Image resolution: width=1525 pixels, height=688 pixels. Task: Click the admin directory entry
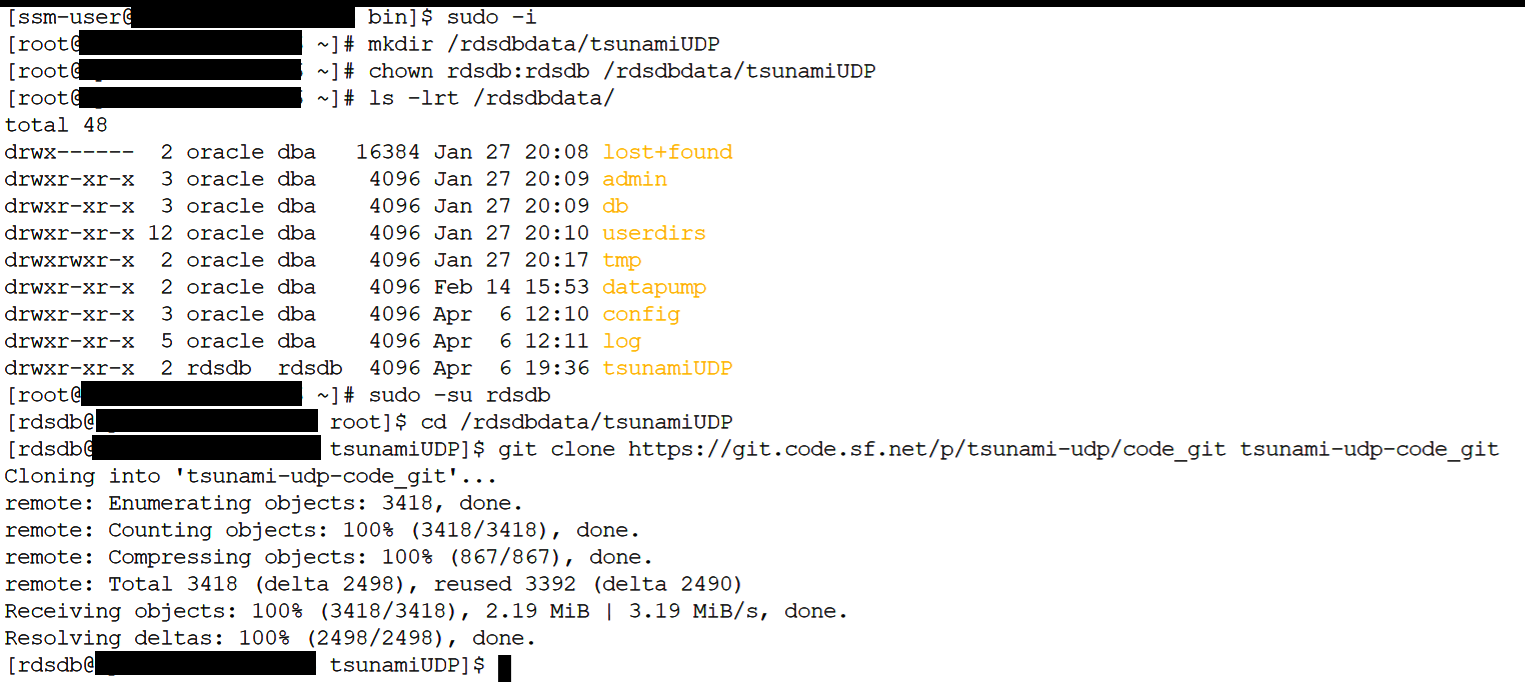pyautogui.click(x=634, y=179)
